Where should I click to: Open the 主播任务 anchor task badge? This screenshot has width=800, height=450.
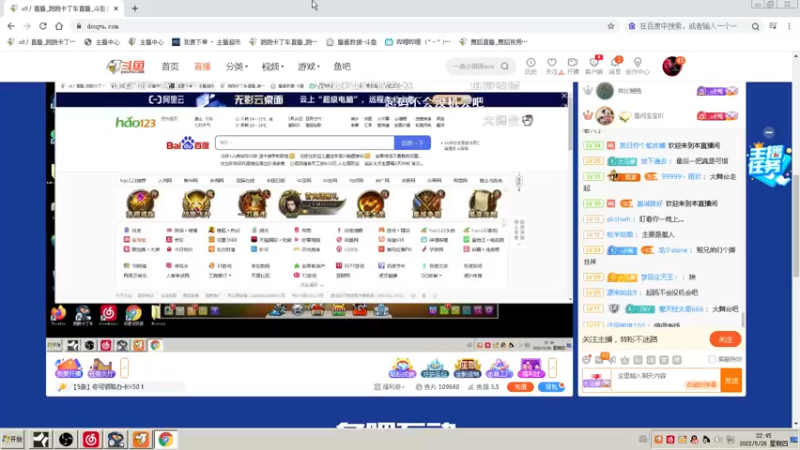769,164
